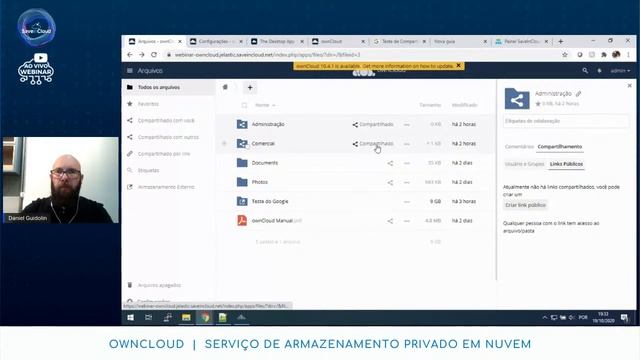The image size is (640, 360).
Task: Open Compartilhado com outros in sidebar
Action: [x=169, y=137]
